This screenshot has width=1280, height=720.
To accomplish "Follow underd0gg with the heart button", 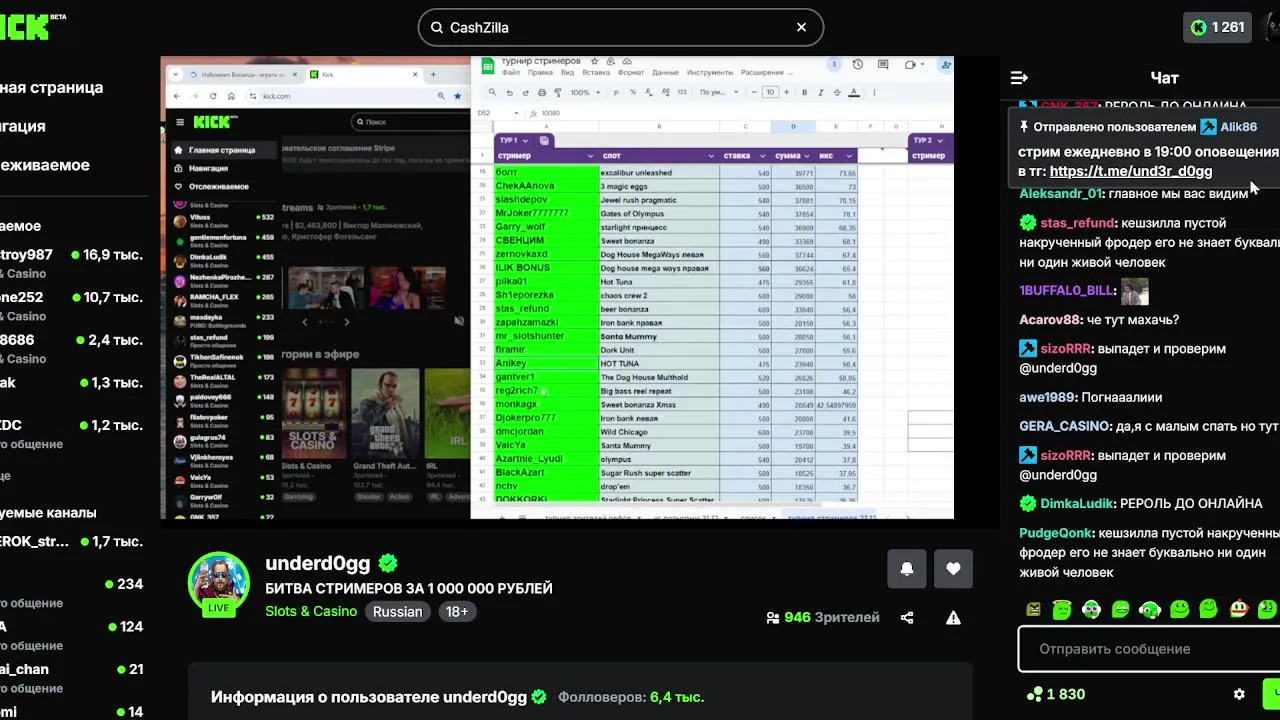I will 953,569.
